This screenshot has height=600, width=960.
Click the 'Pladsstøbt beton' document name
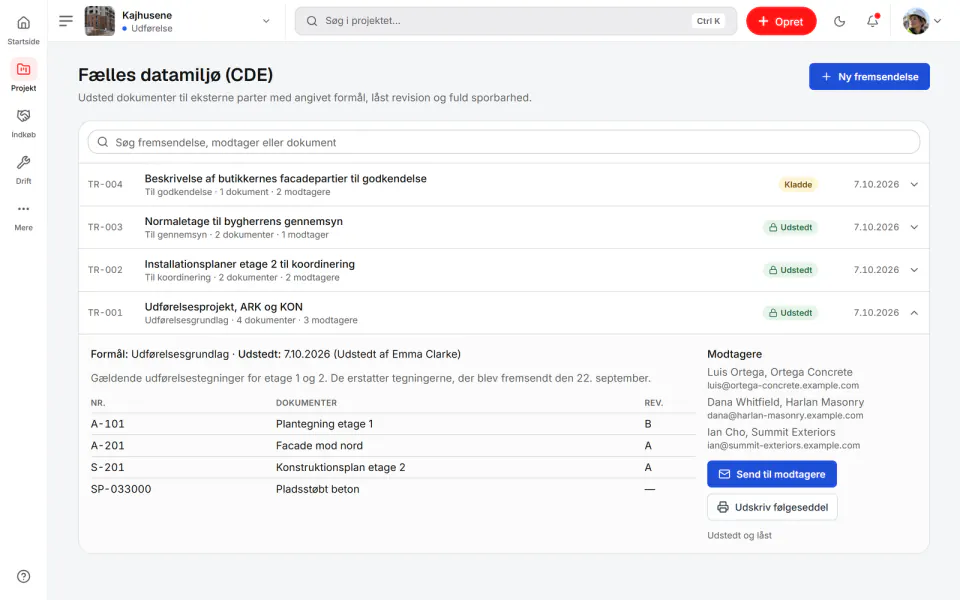[x=317, y=489]
